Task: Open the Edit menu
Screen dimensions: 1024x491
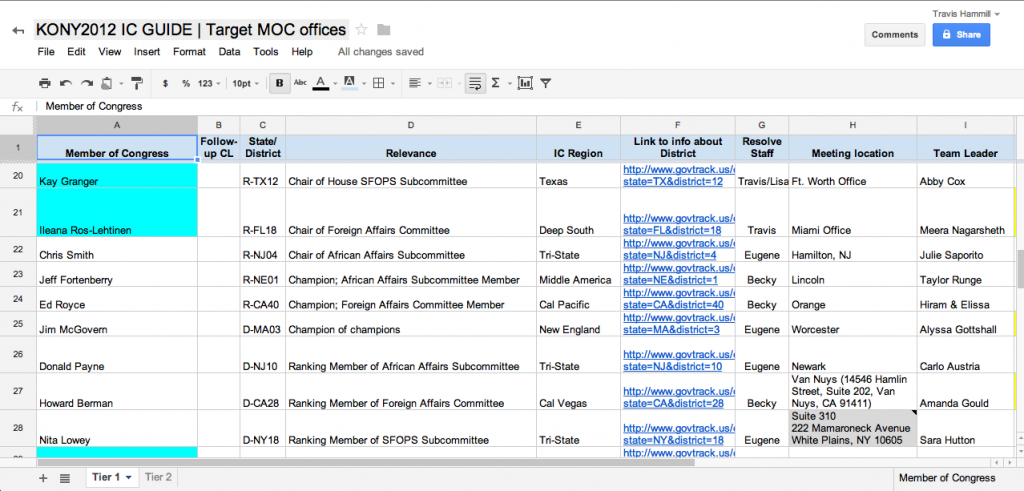Action: [x=76, y=52]
